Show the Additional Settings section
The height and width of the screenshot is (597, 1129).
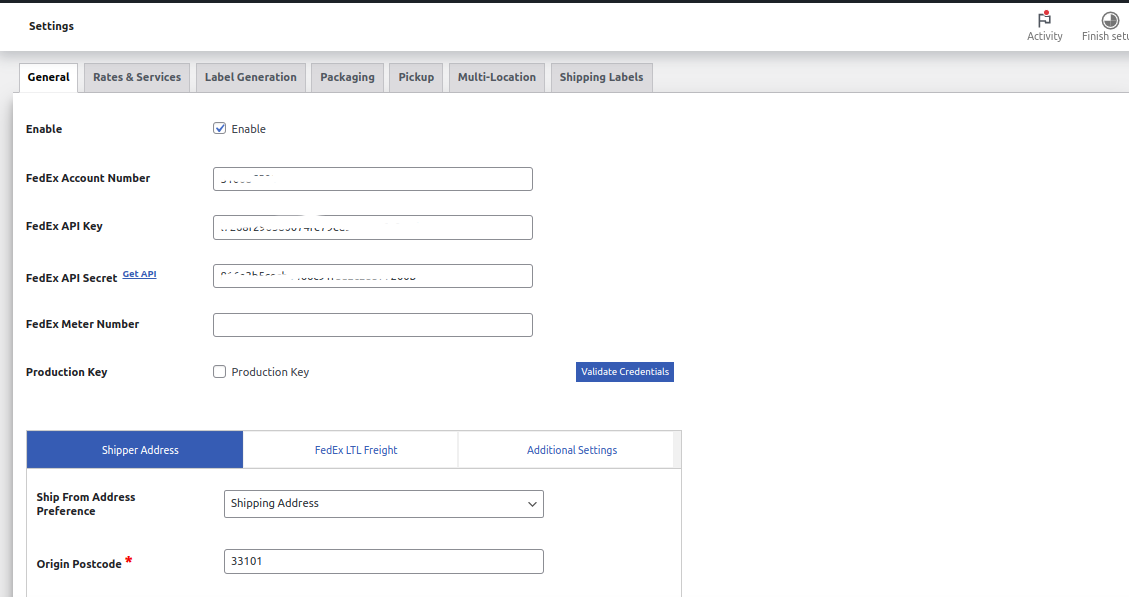[572, 450]
